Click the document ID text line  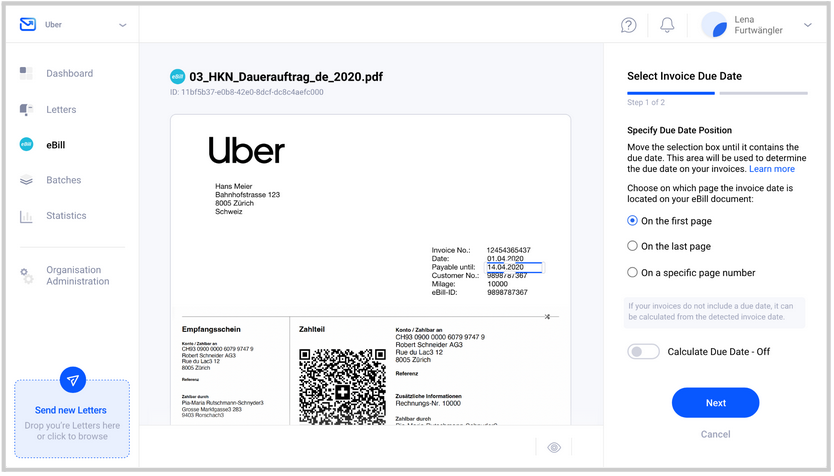tap(247, 92)
